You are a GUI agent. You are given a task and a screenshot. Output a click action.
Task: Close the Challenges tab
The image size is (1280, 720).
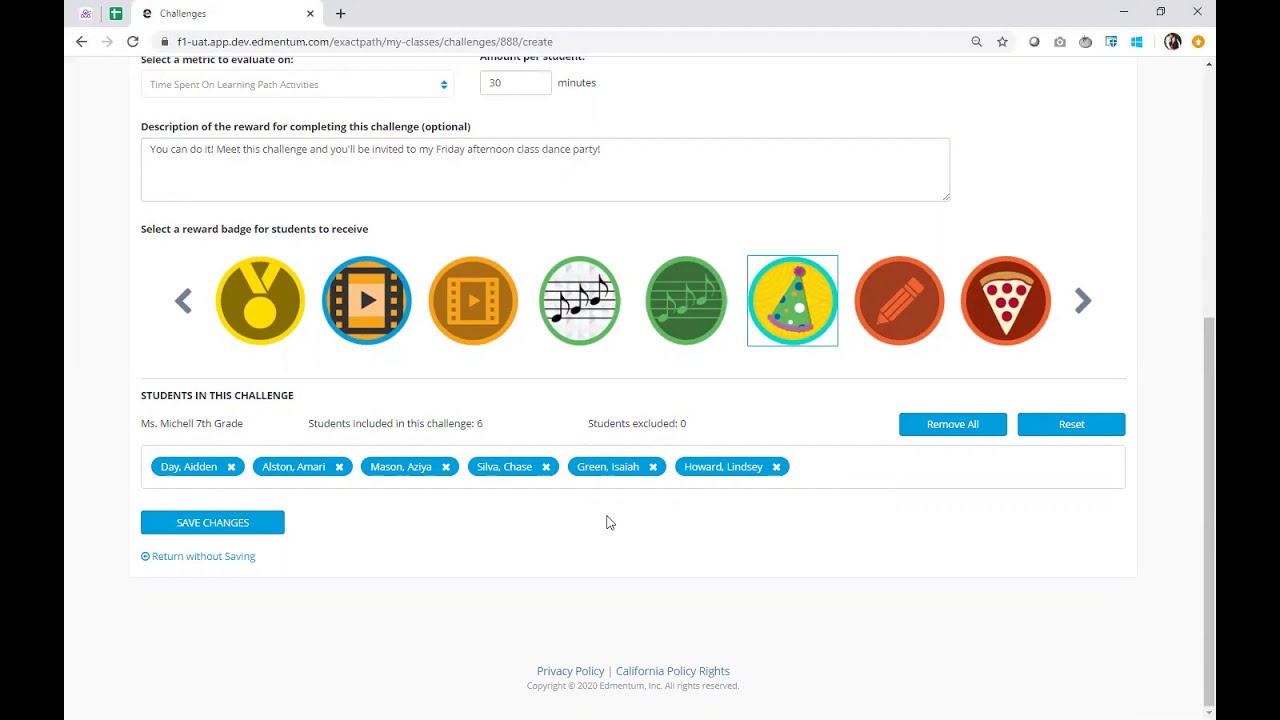tap(310, 14)
